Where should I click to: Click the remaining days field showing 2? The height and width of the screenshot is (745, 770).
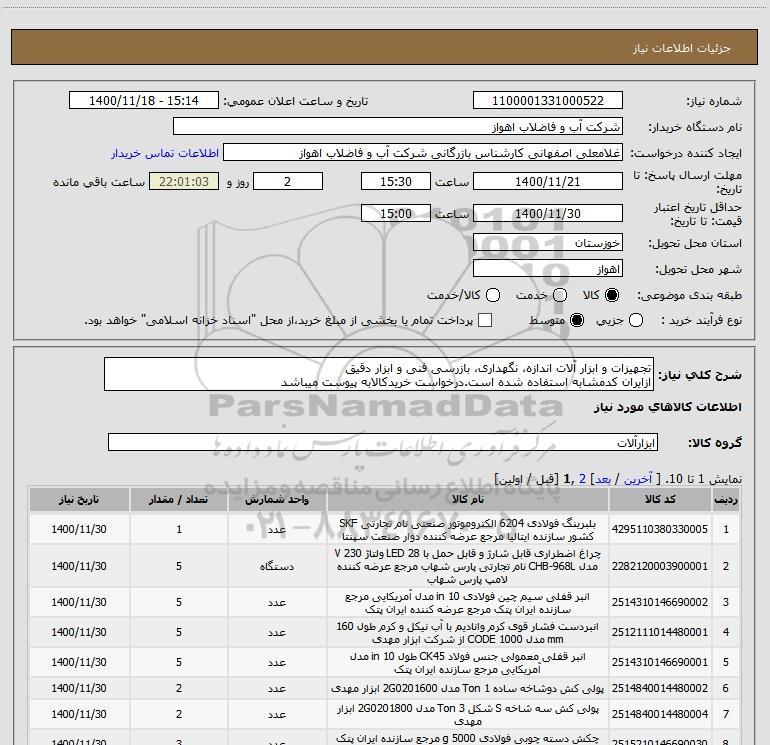(288, 181)
